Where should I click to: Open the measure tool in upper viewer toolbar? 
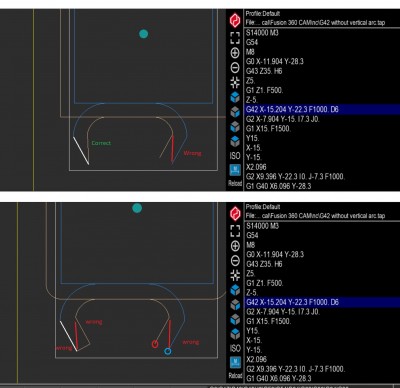click(x=235, y=170)
